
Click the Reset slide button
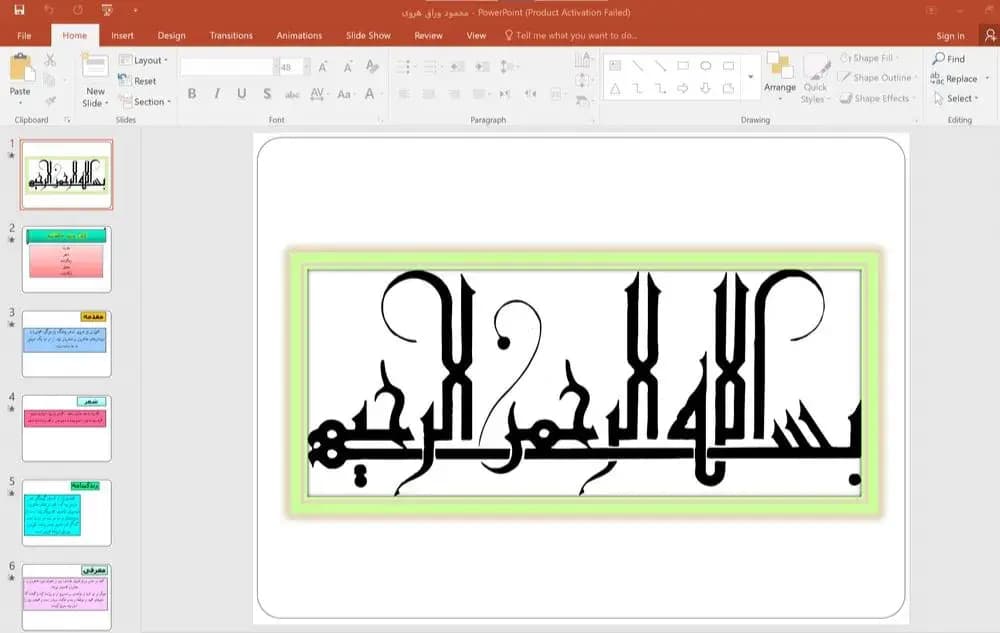(138, 81)
